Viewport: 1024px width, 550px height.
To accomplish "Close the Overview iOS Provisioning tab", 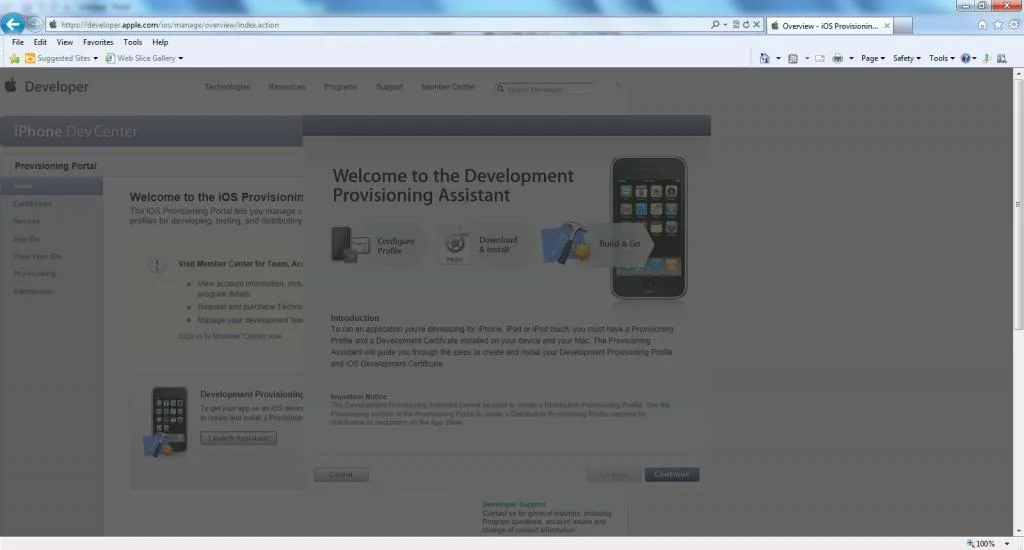I will [887, 25].
